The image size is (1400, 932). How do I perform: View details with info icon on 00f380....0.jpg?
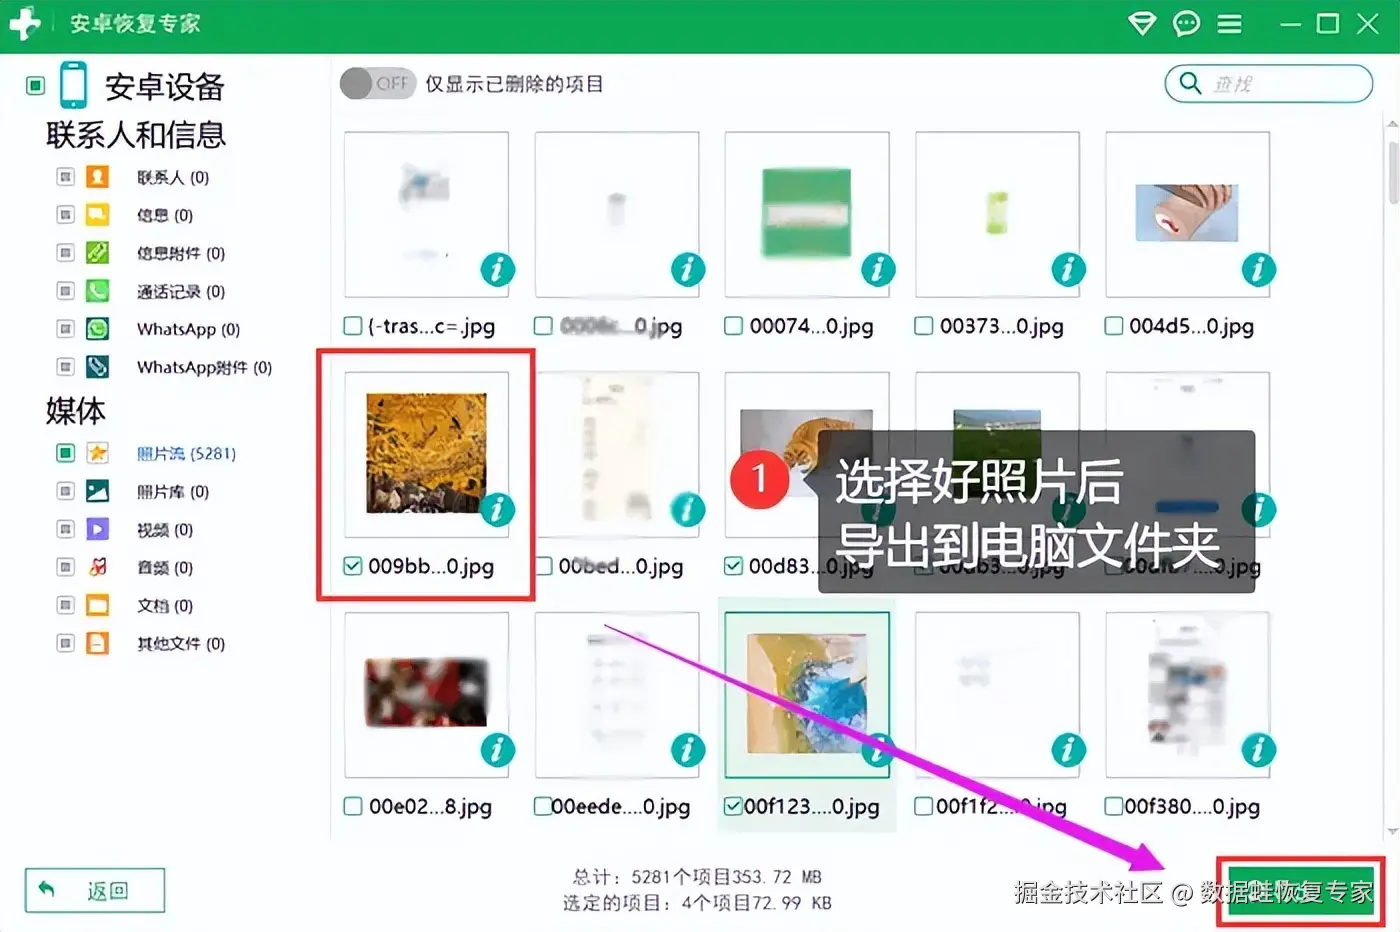coord(1258,749)
